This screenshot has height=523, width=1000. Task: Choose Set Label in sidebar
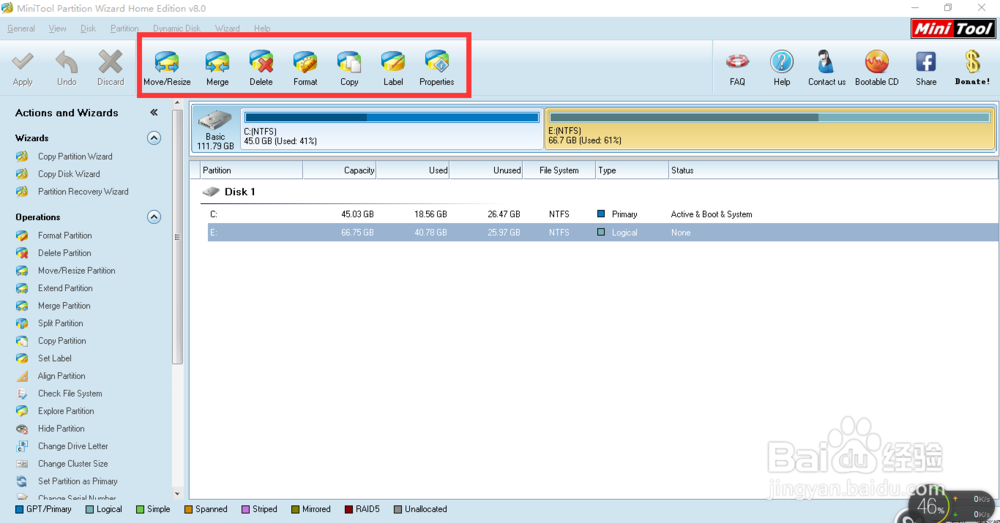pos(54,358)
